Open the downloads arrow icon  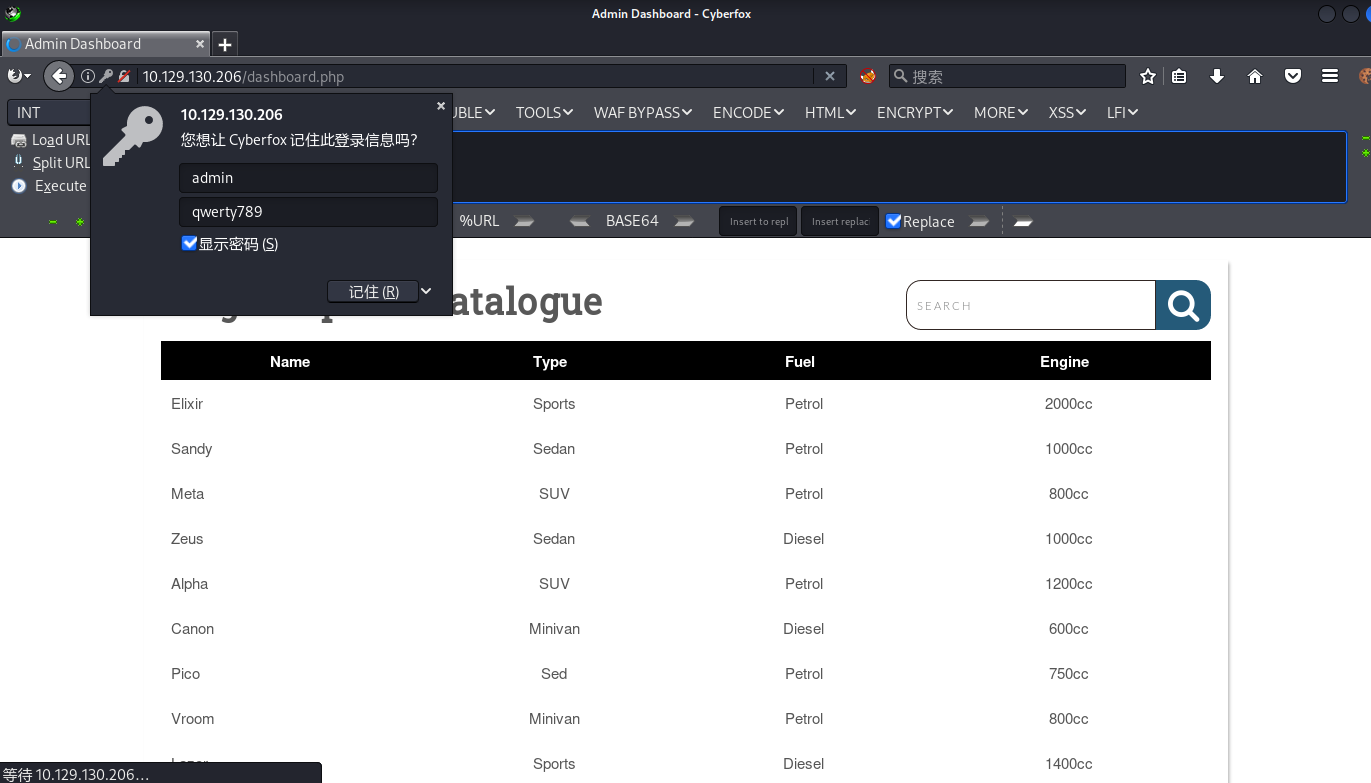(x=1217, y=76)
